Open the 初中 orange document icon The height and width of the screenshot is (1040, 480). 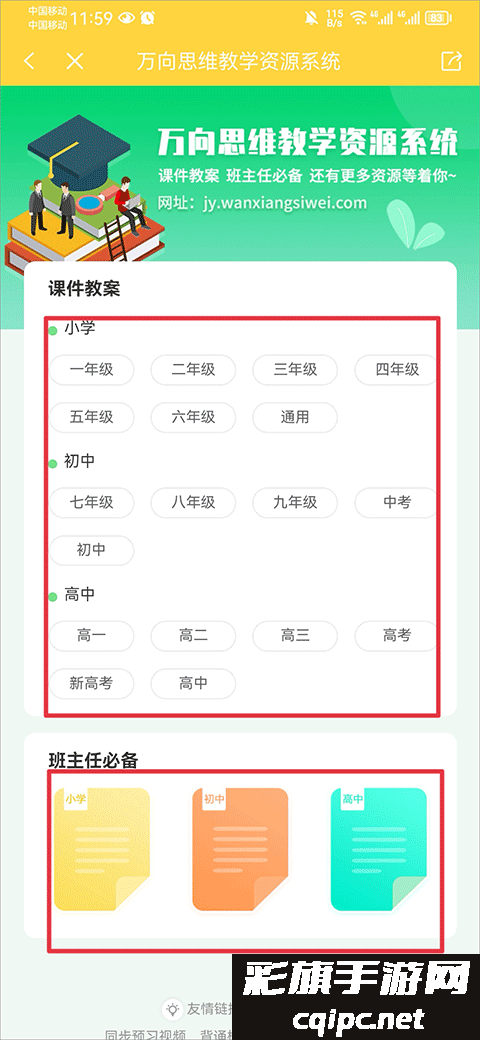[240, 850]
